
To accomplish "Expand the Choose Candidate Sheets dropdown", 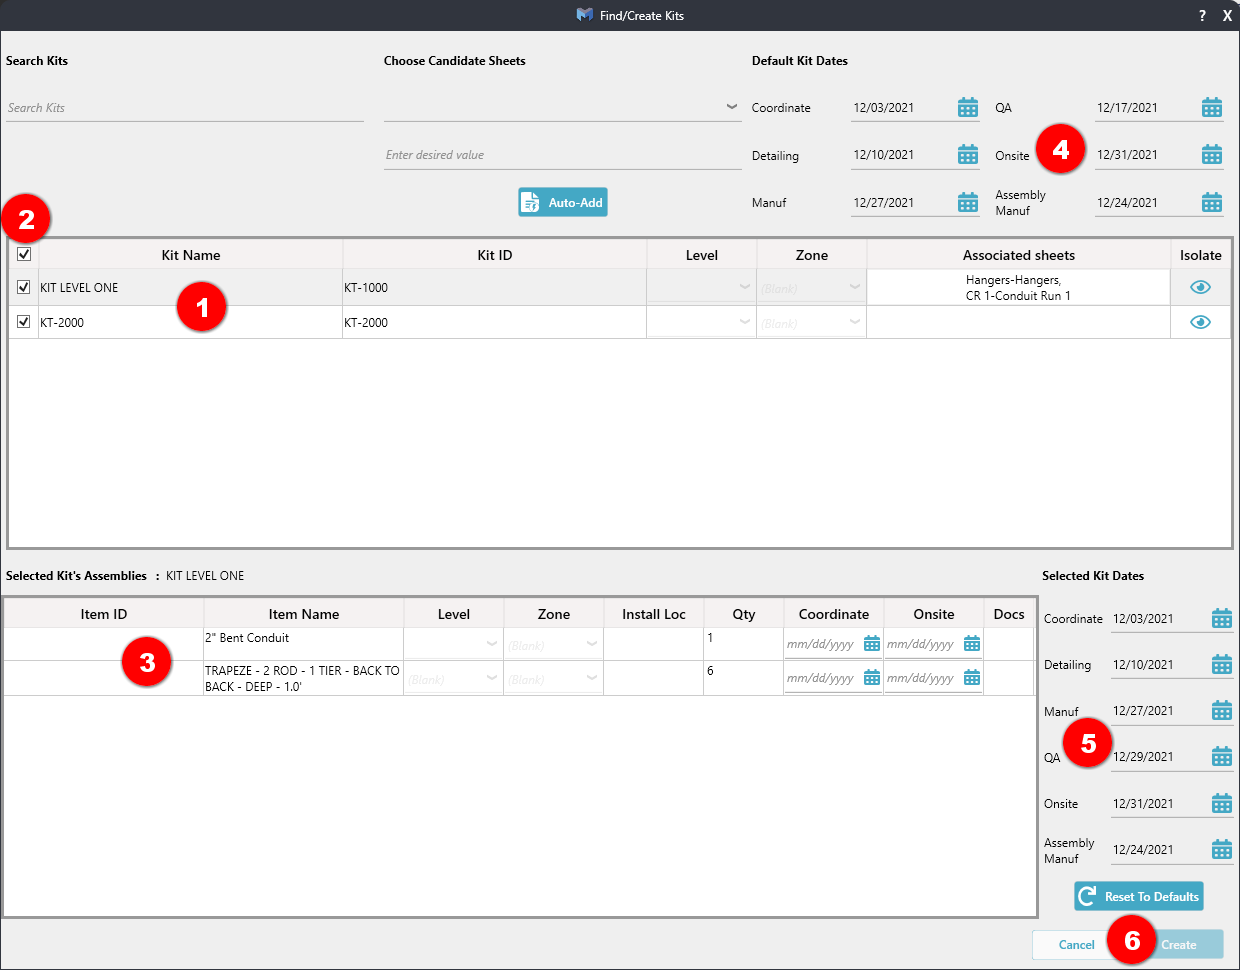I will tap(732, 107).
